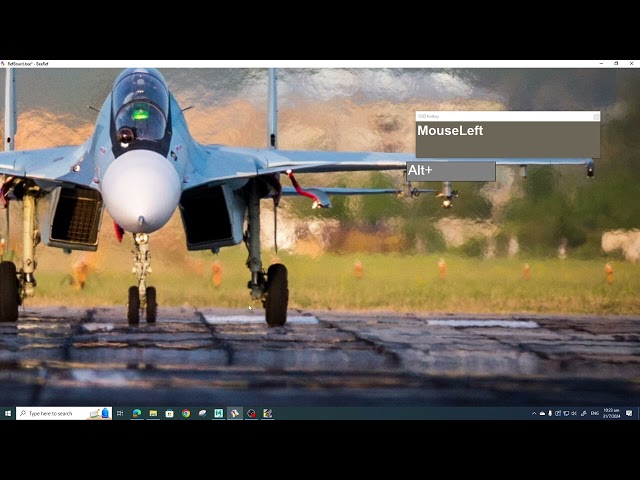Launch Google Chrome from the taskbar
The width and height of the screenshot is (640, 480).
[x=186, y=413]
